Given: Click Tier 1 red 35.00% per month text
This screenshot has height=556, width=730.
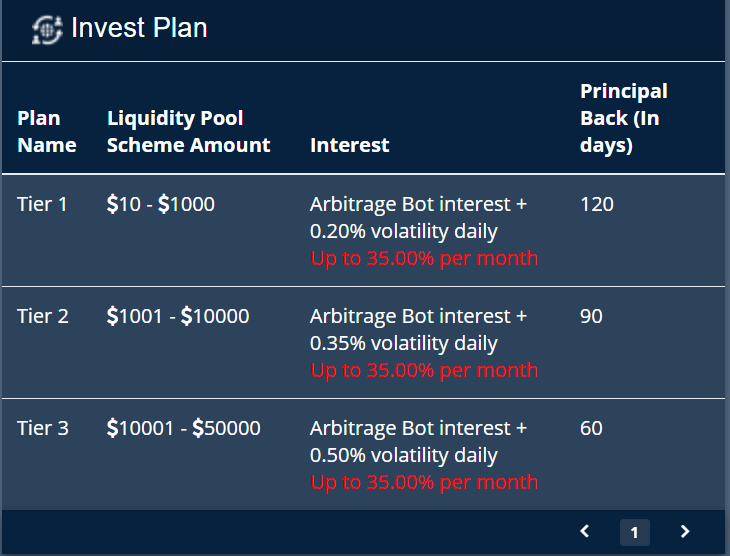Looking at the screenshot, I should pyautogui.click(x=424, y=258).
